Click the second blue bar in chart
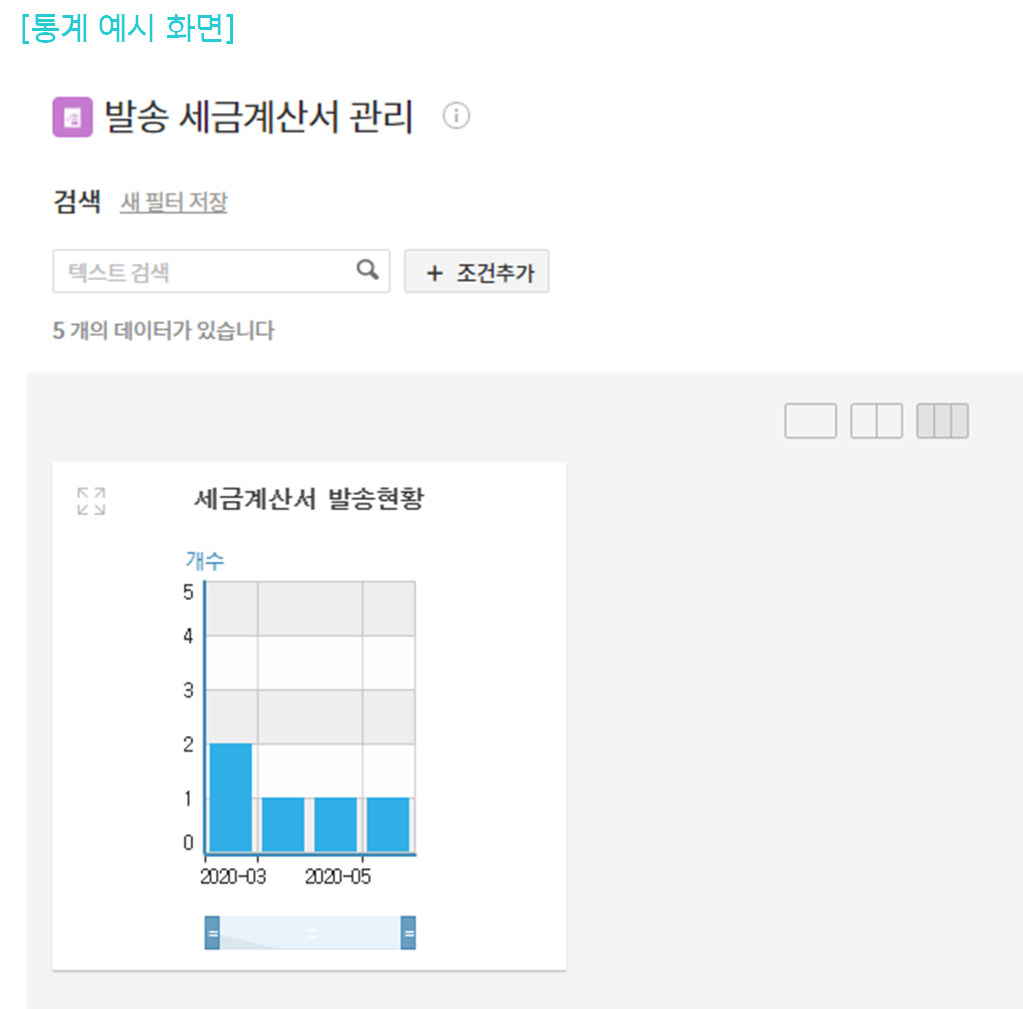Screen dimensions: 1023x1009 tap(283, 824)
